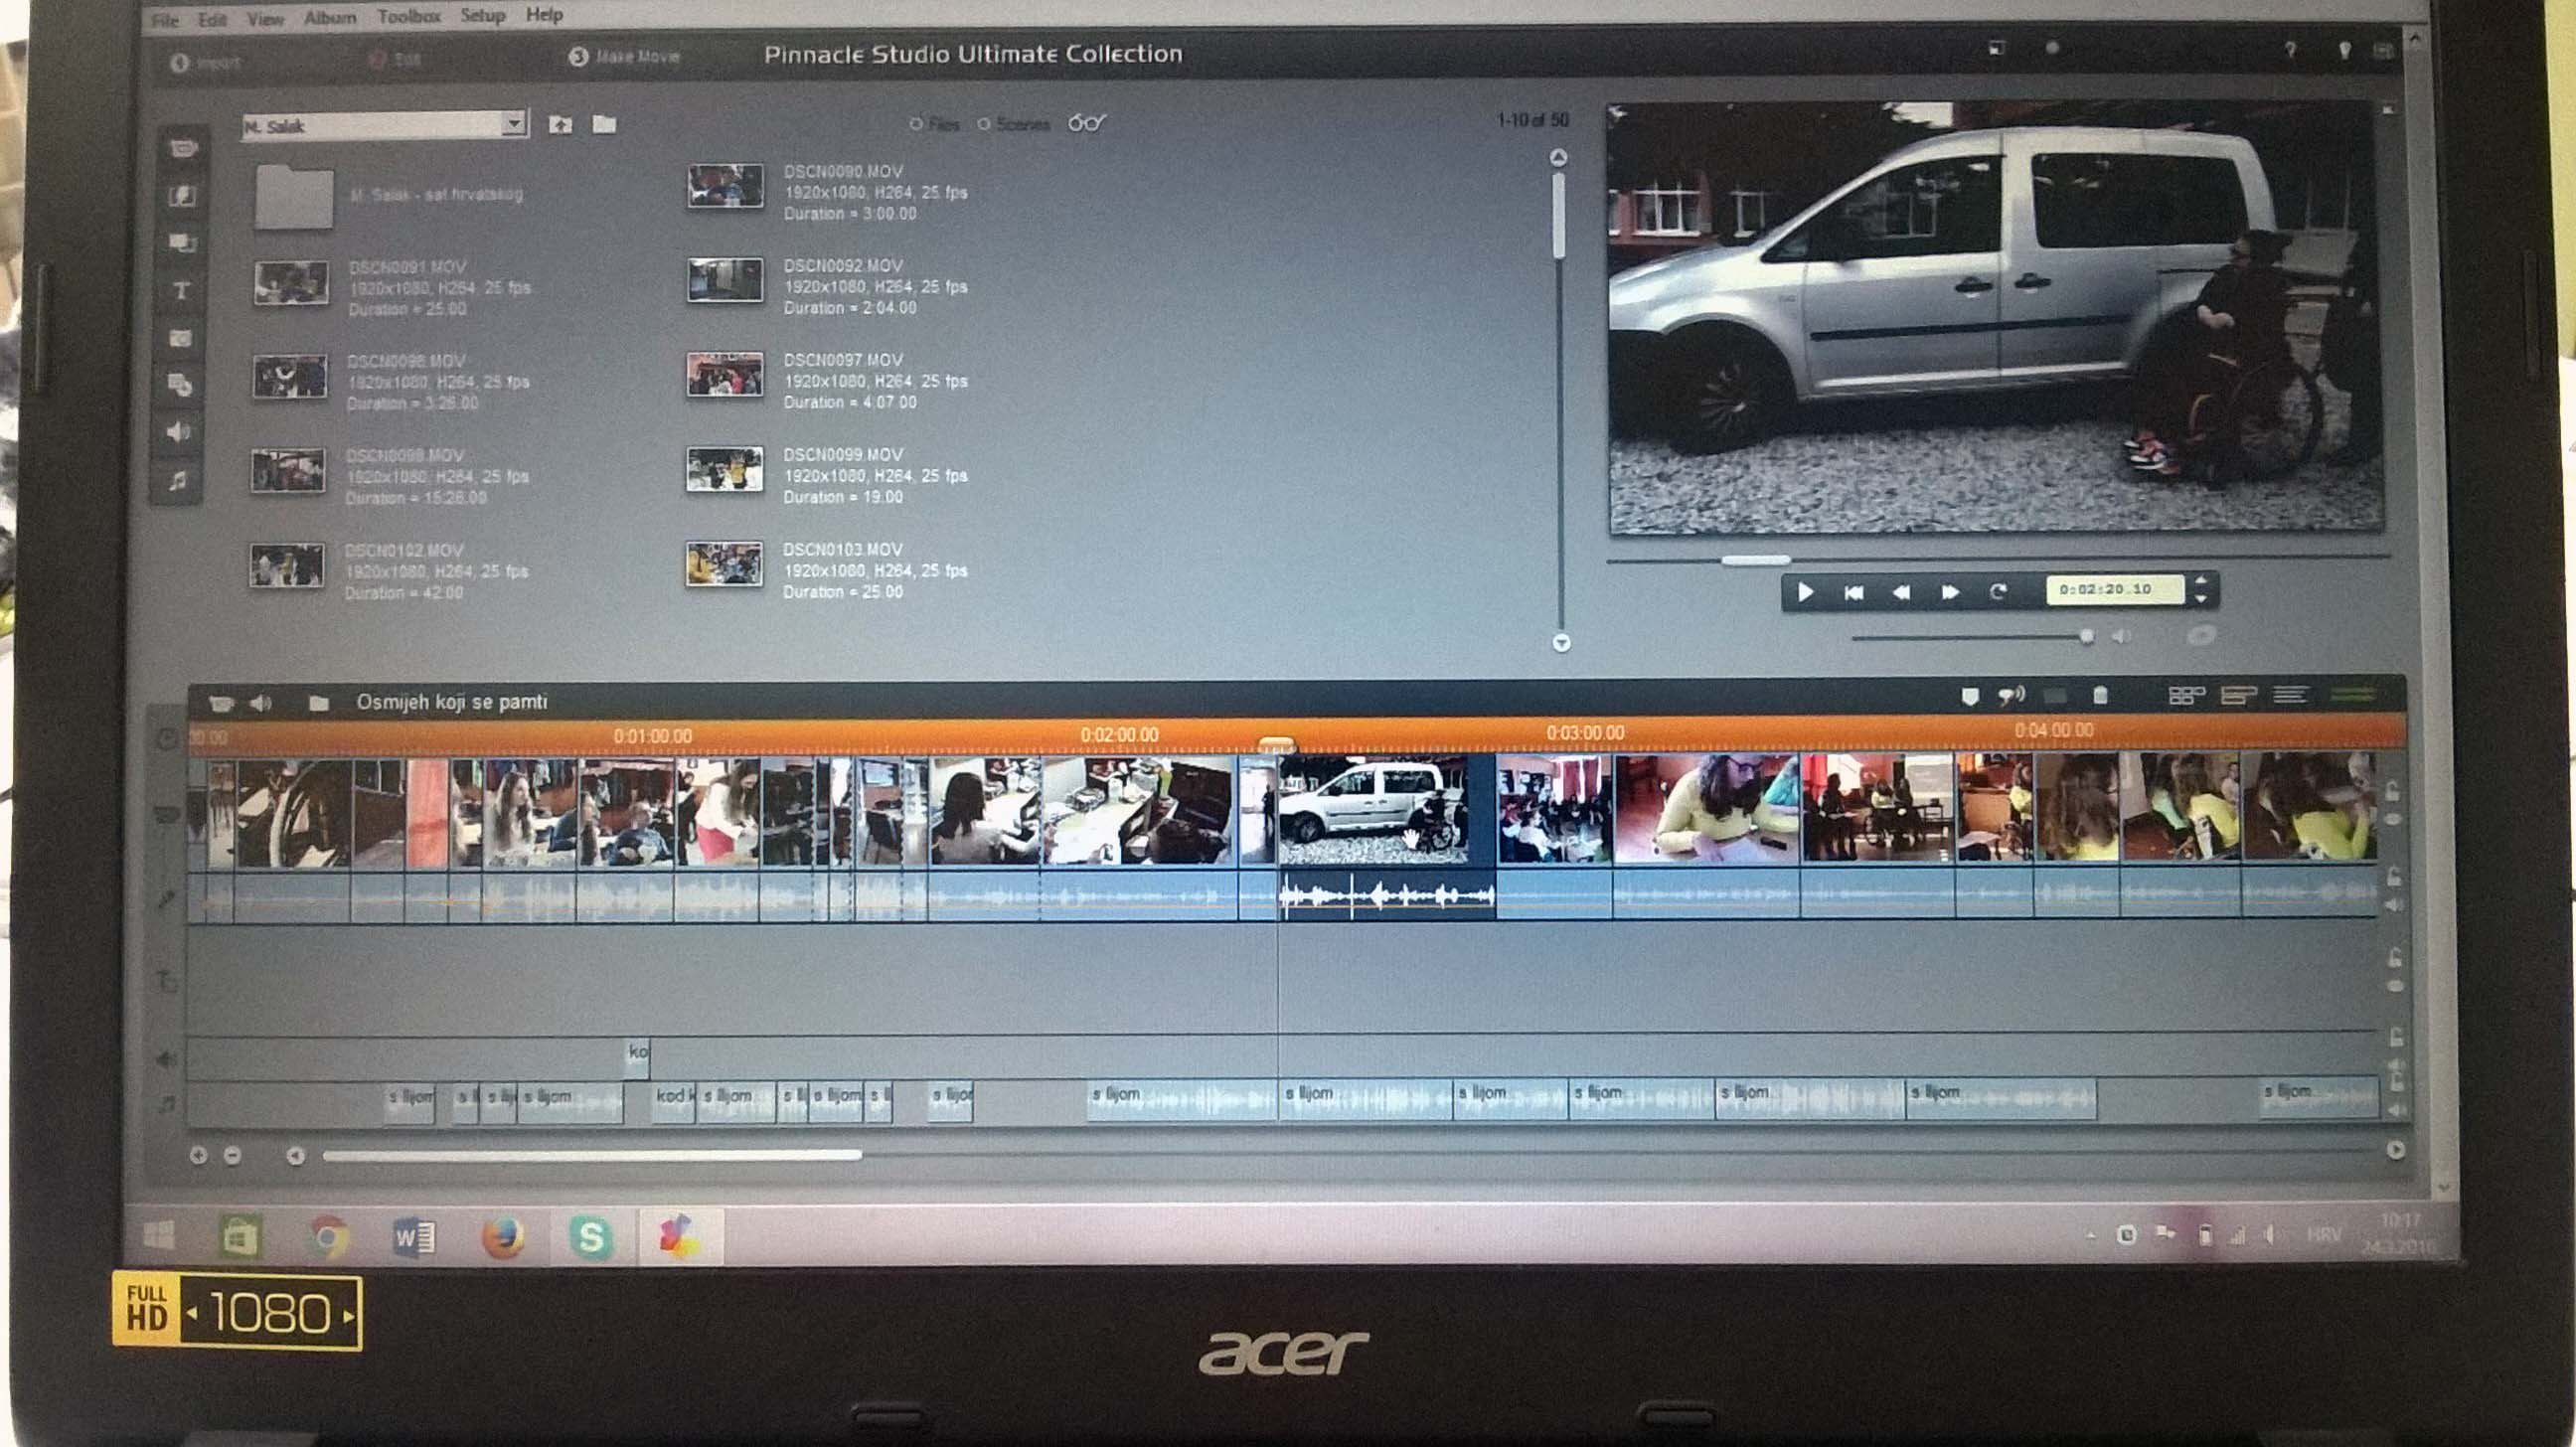Open the Setup menu
Screen dimensions: 2576x1447
[483, 16]
